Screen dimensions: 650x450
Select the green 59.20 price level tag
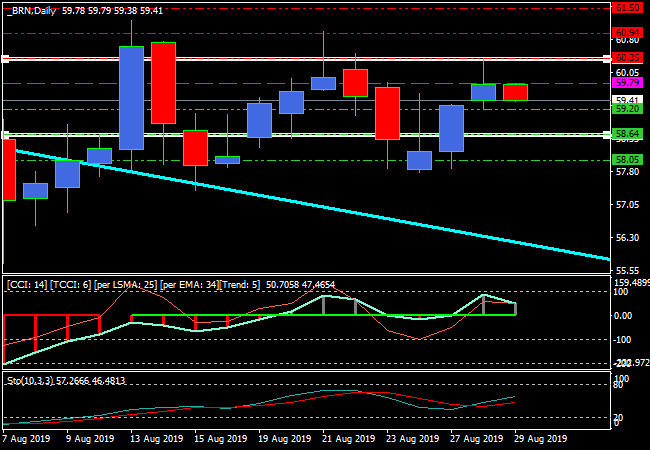pos(627,109)
